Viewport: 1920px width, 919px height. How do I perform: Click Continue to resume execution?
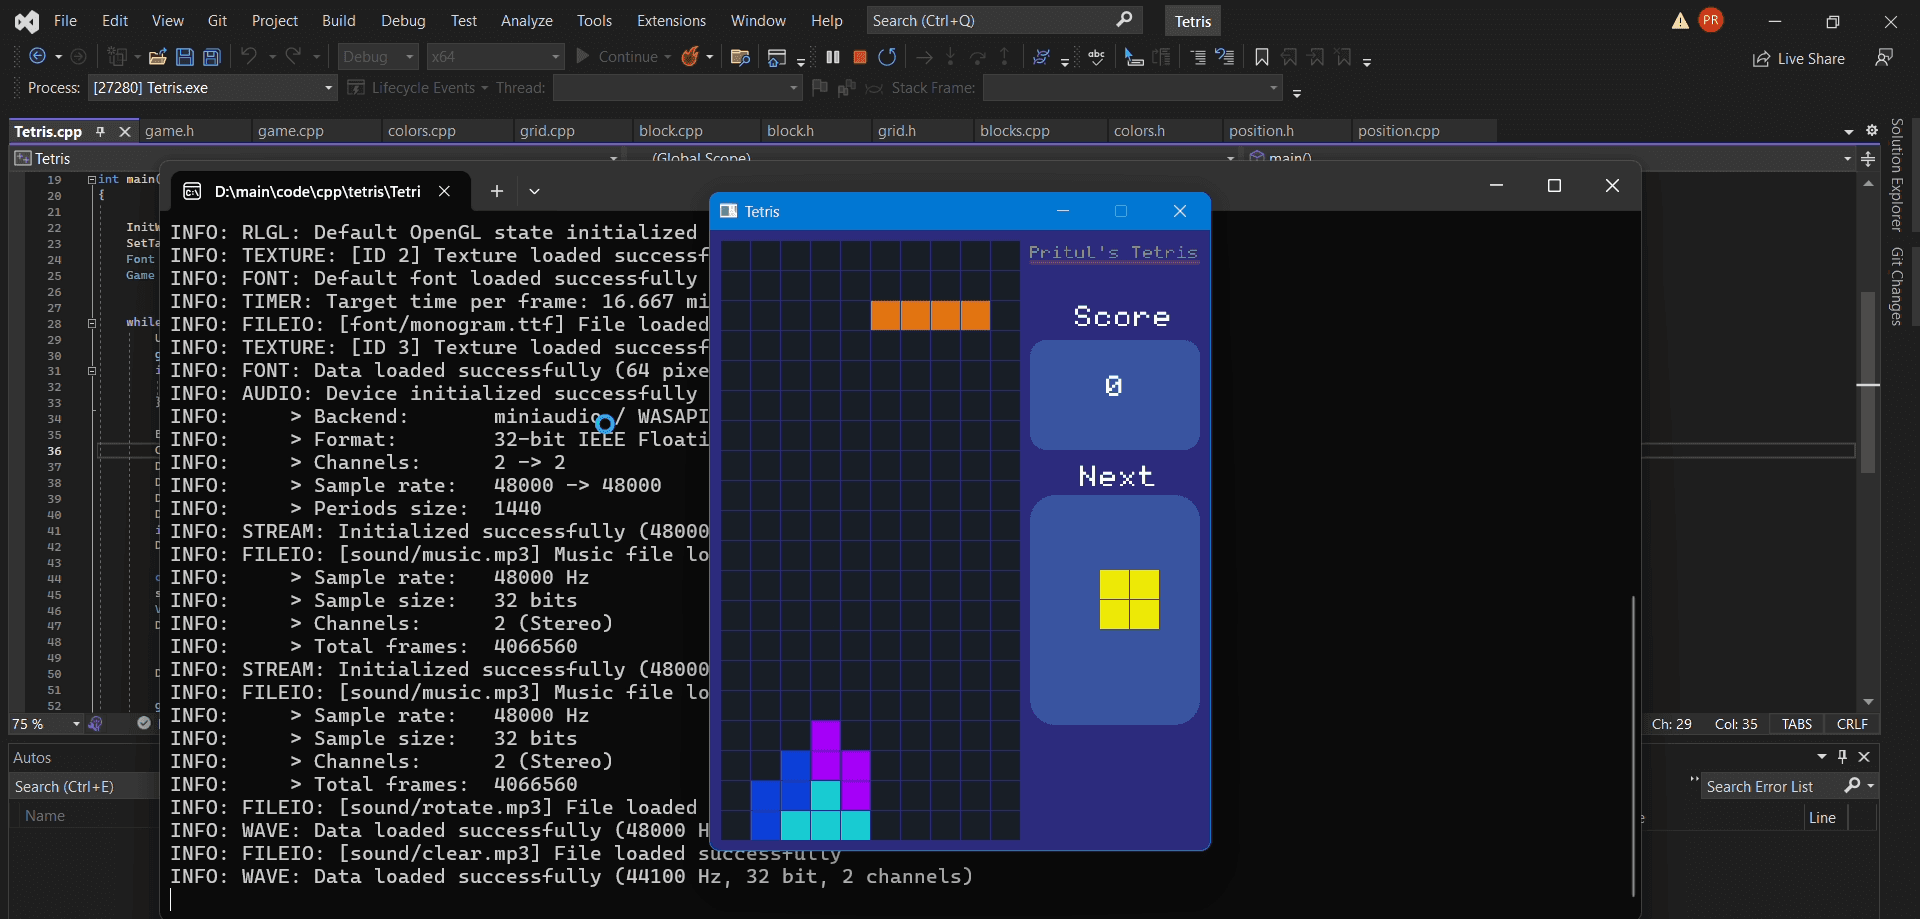[x=618, y=57]
